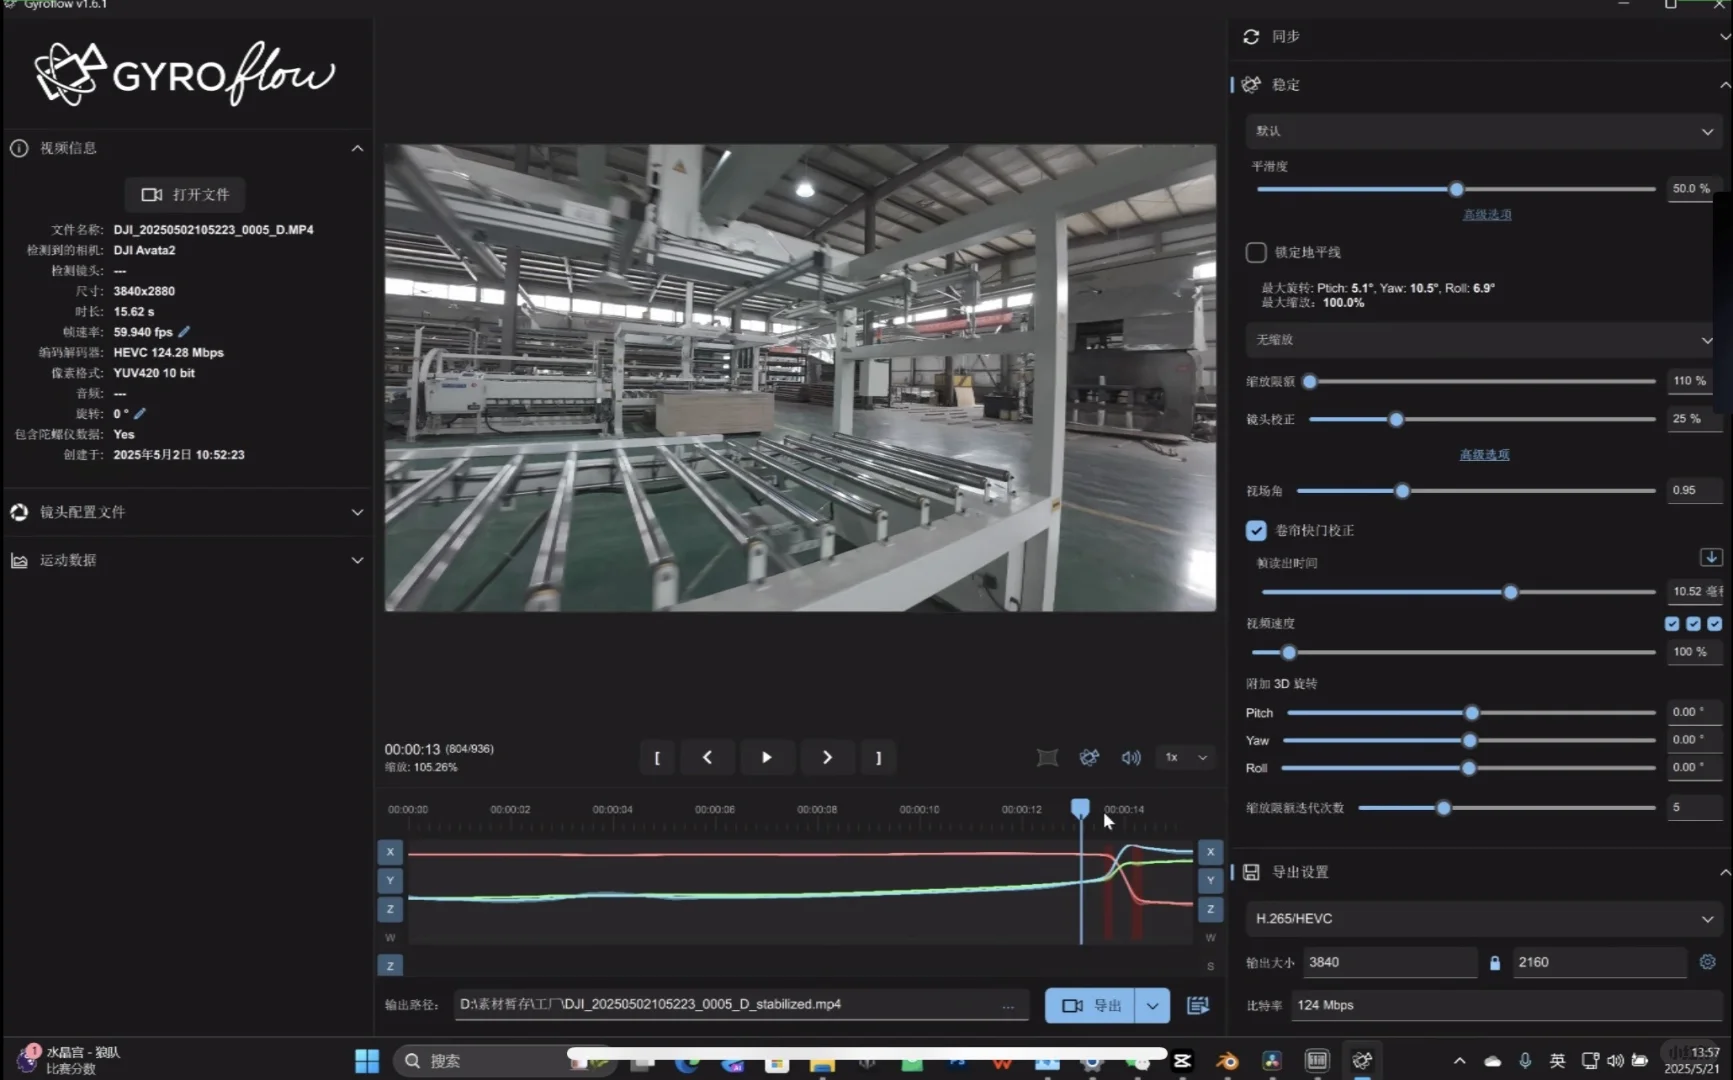
Task: Show hidden system tray icons
Action: [x=1459, y=1061]
